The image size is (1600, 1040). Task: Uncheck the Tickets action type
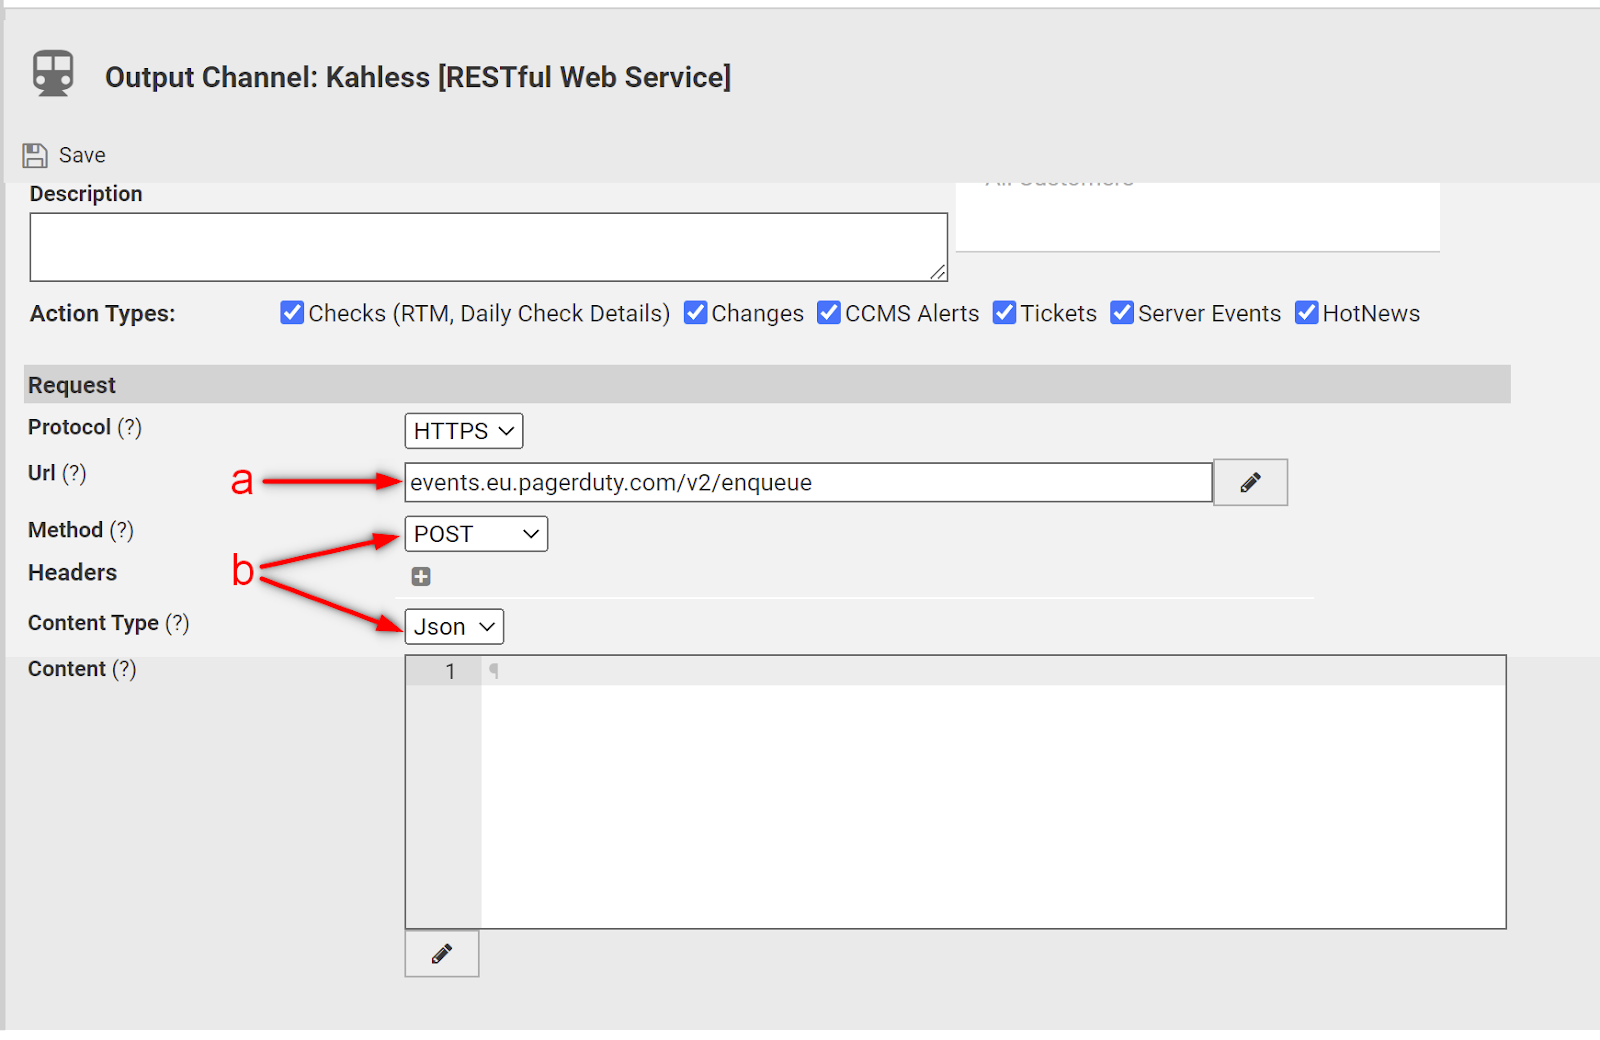click(x=1004, y=313)
